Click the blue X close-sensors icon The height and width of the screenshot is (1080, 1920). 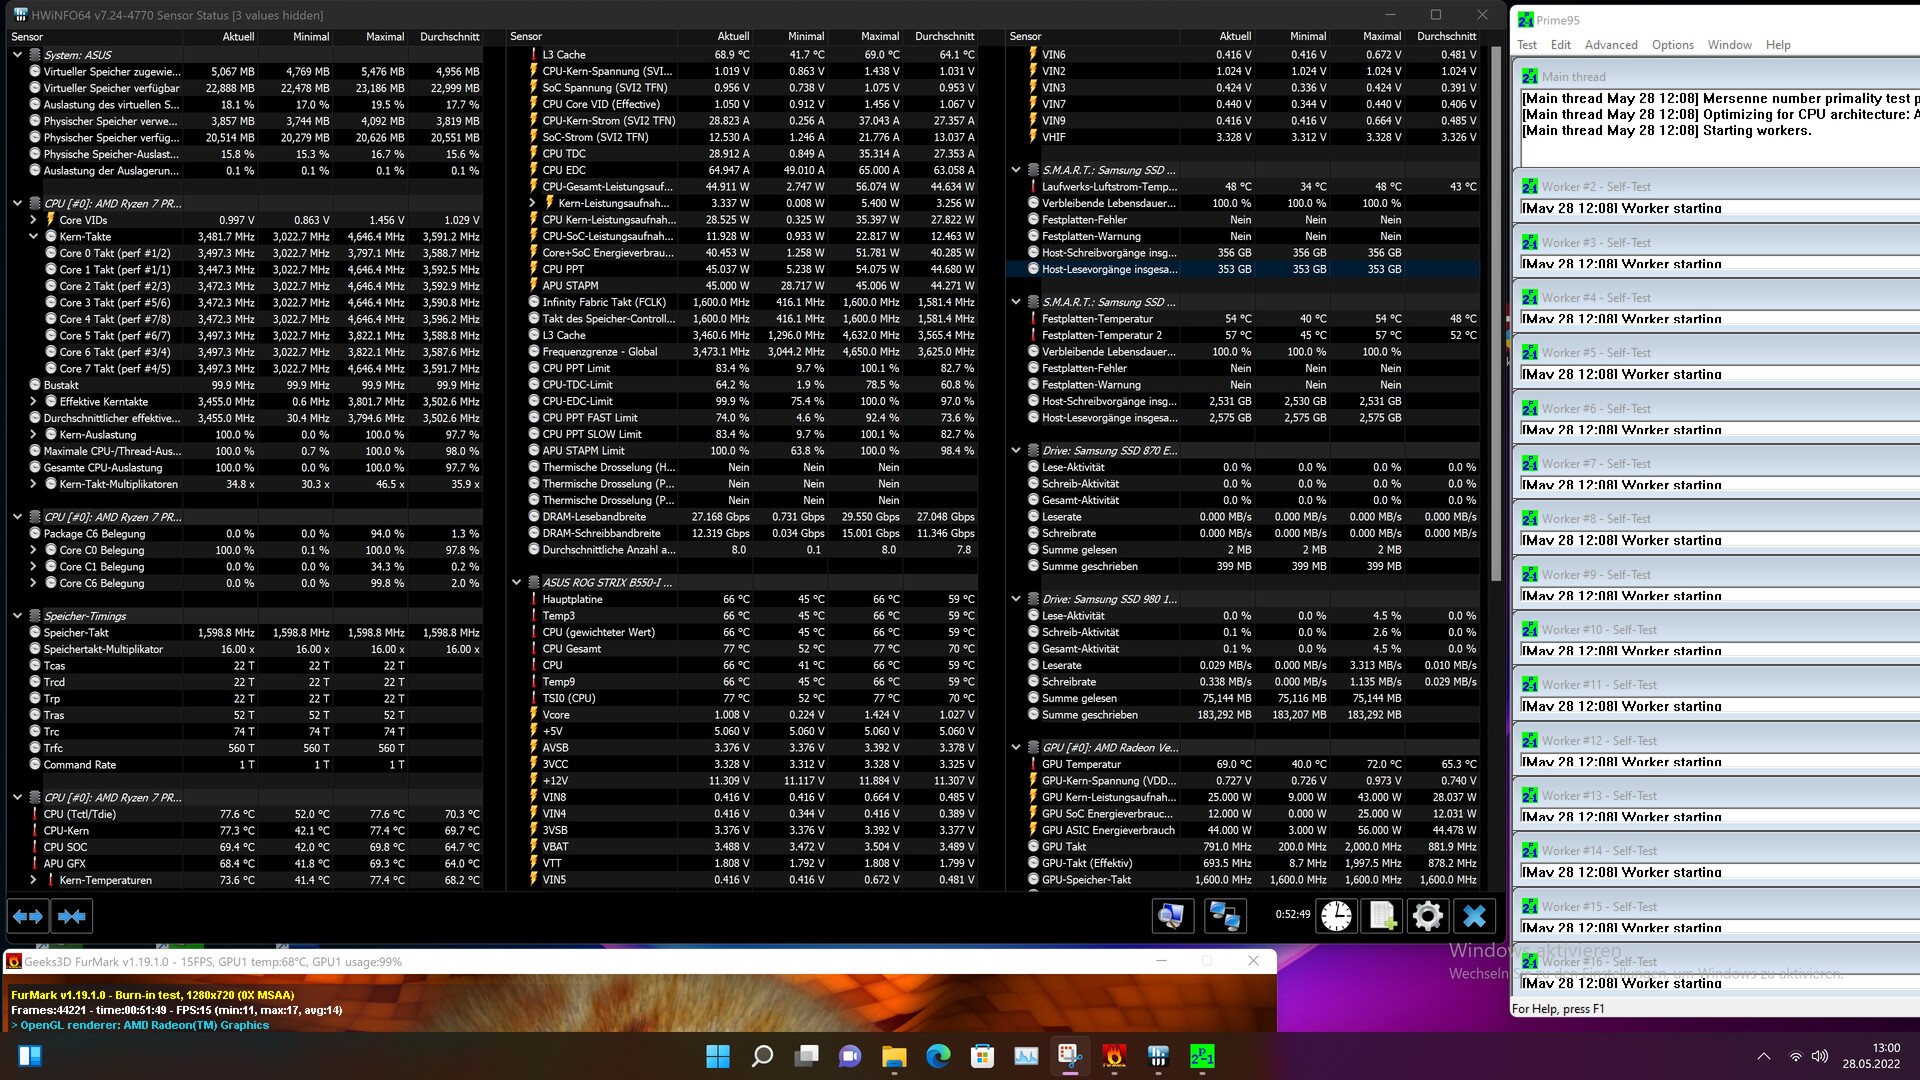(x=1474, y=916)
